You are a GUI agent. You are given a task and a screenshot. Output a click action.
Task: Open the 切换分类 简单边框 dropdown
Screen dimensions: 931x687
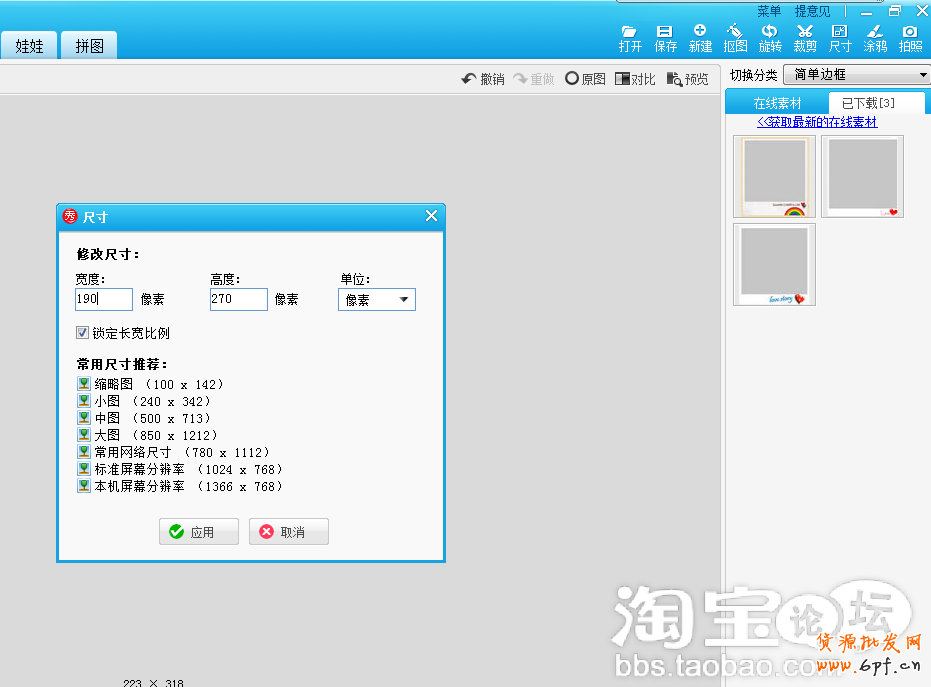click(x=856, y=75)
